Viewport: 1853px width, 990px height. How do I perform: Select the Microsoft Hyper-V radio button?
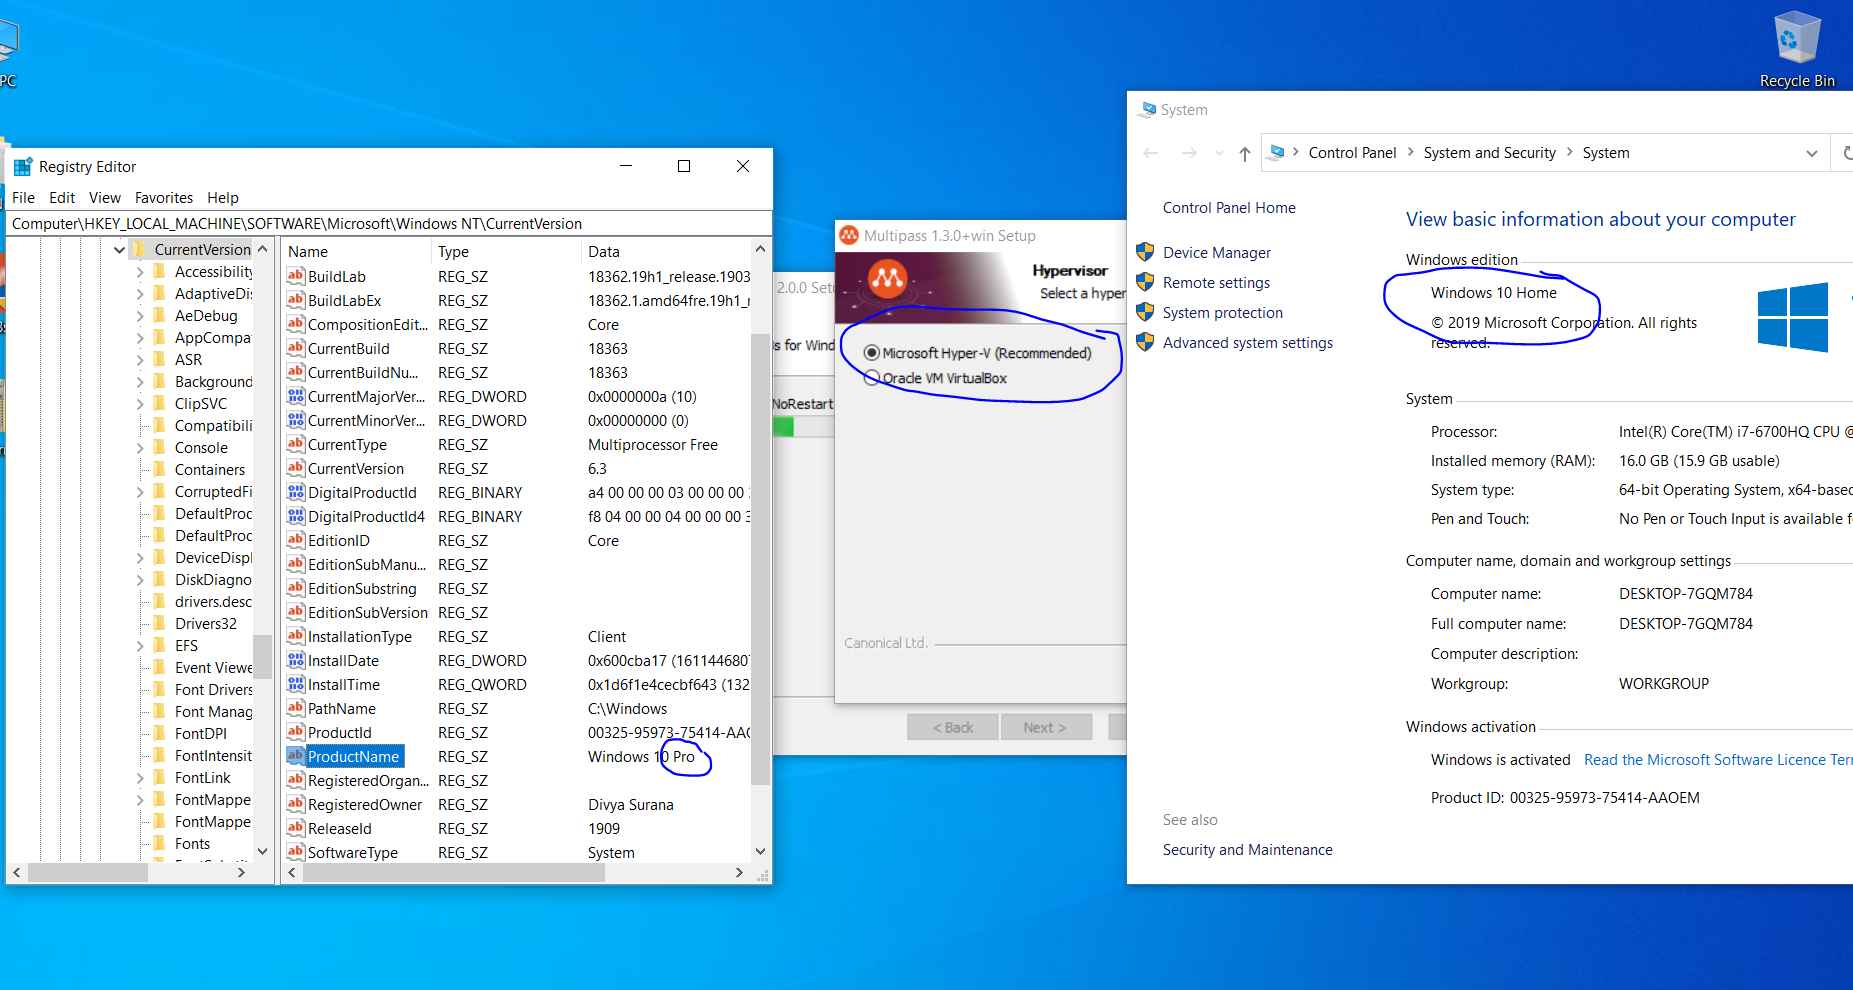click(x=872, y=352)
